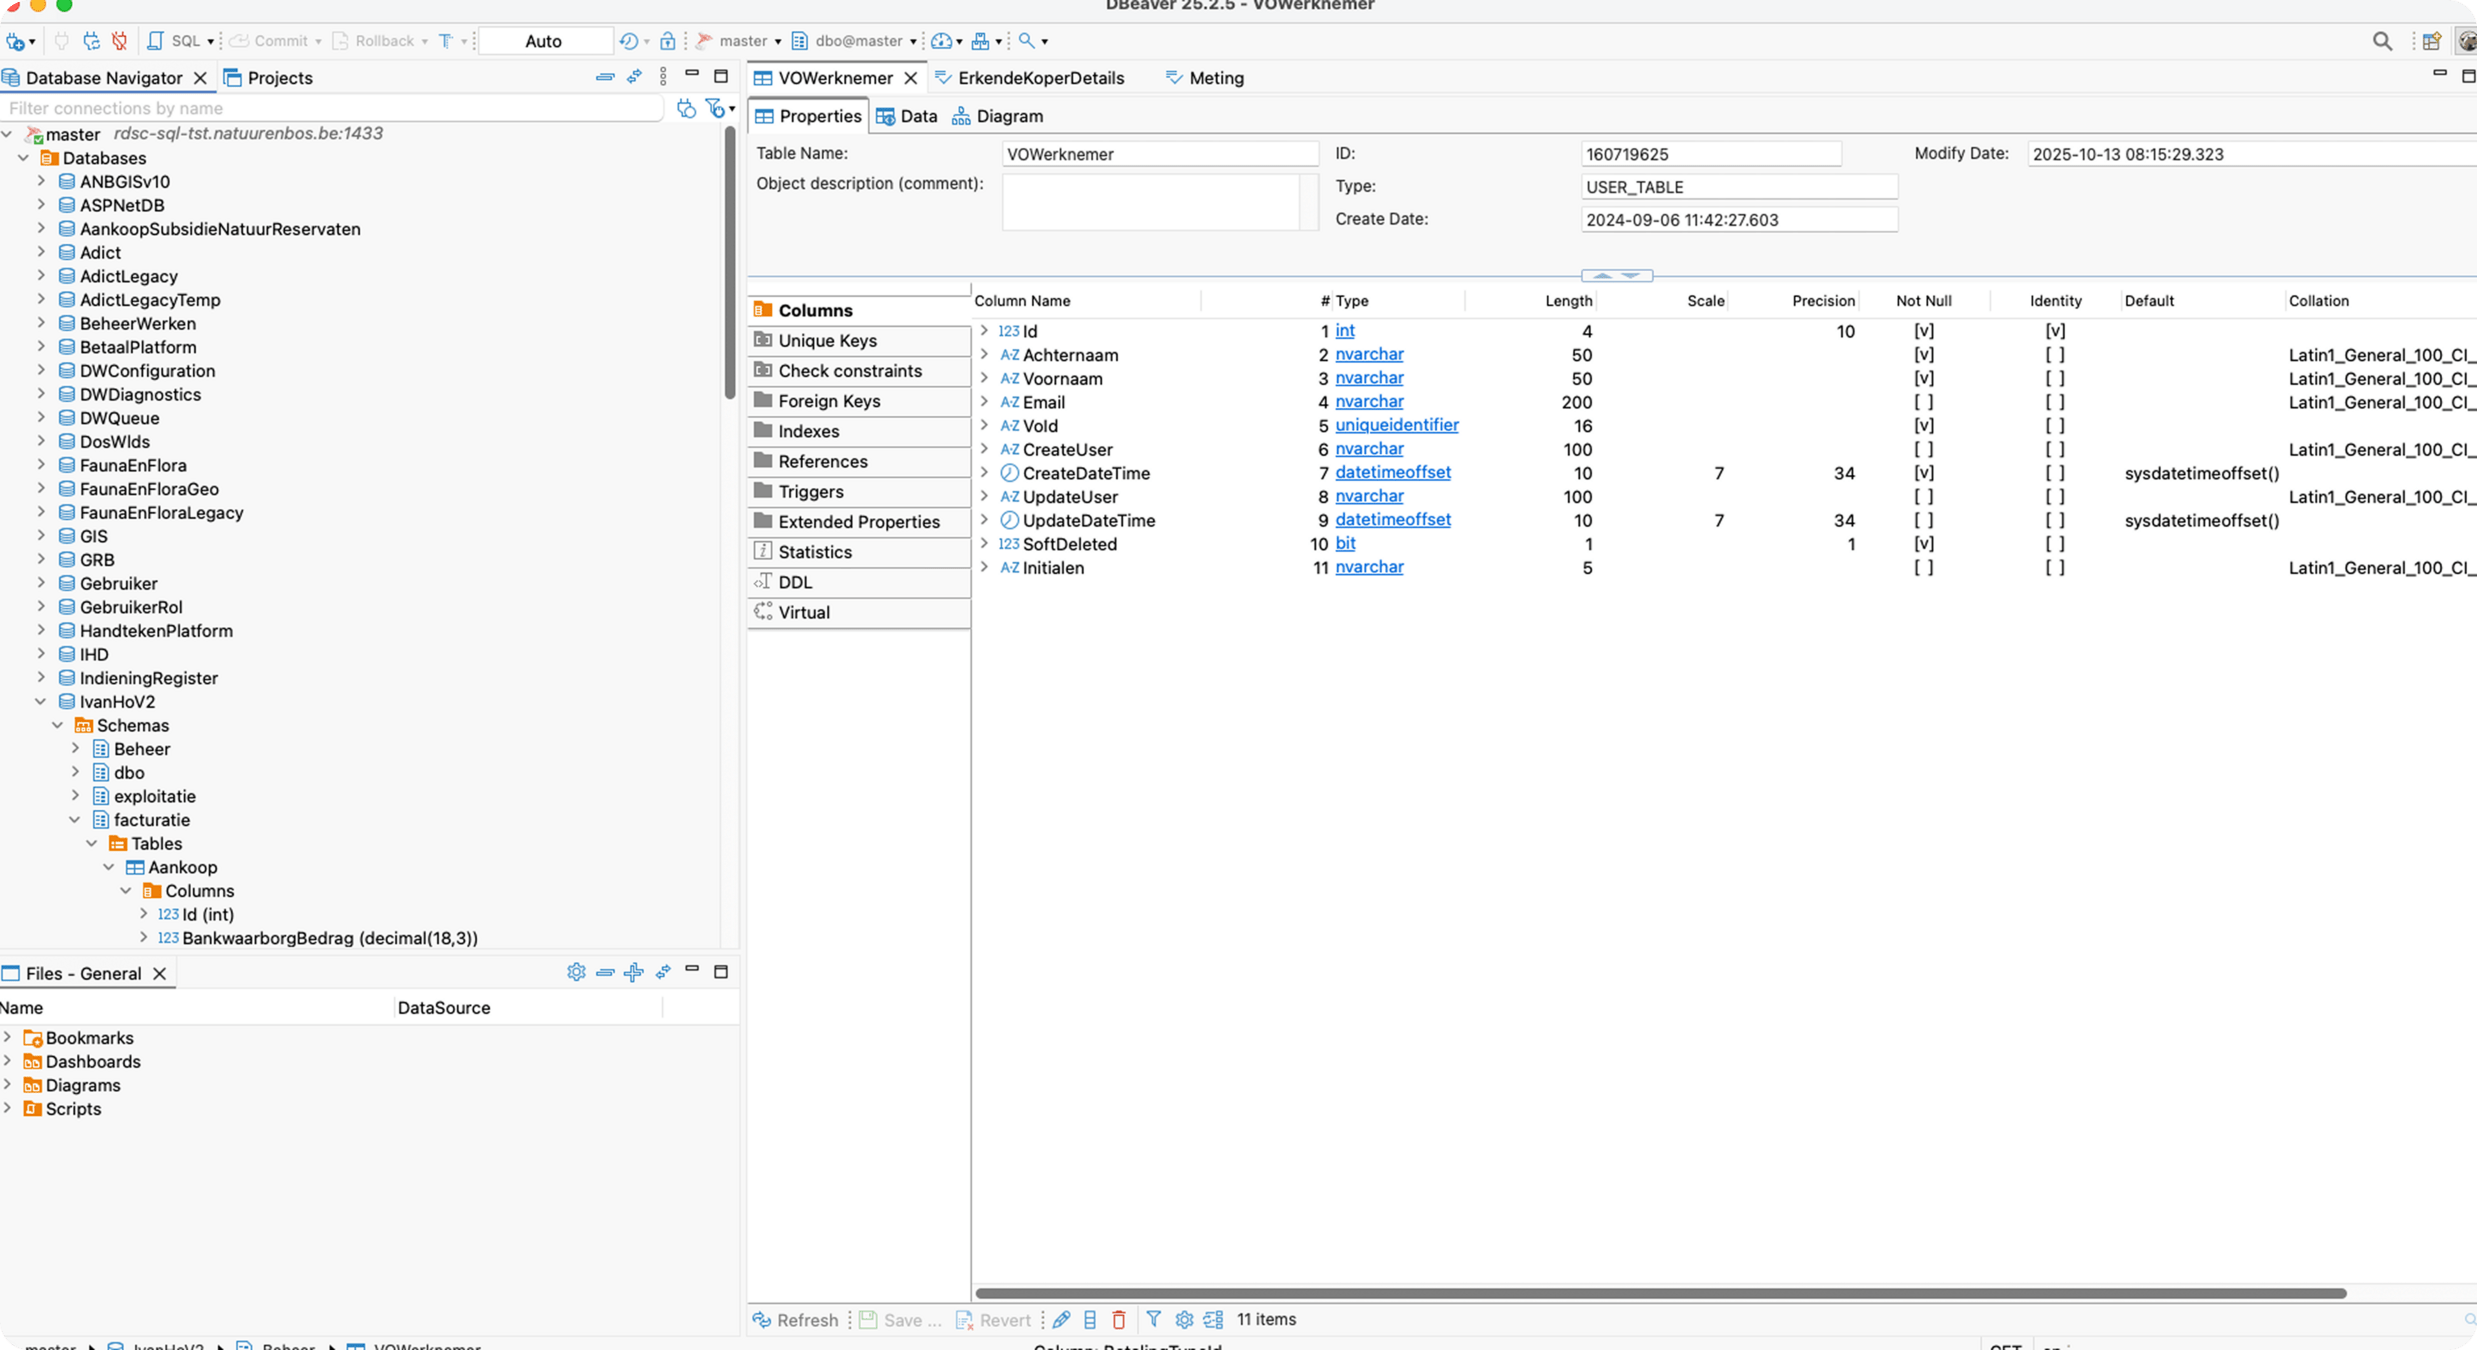Click the Files panel settings gear icon
This screenshot has height=1350, width=2477.
click(576, 972)
